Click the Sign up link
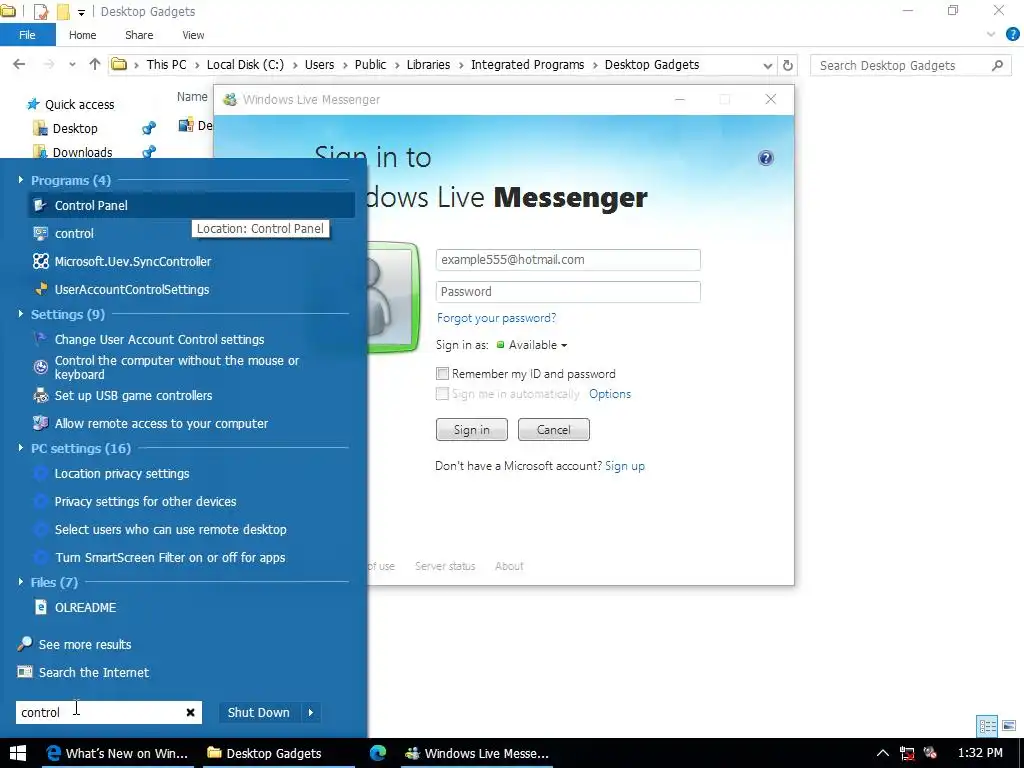Screen dimensions: 1024x768 pyautogui.click(x=625, y=466)
